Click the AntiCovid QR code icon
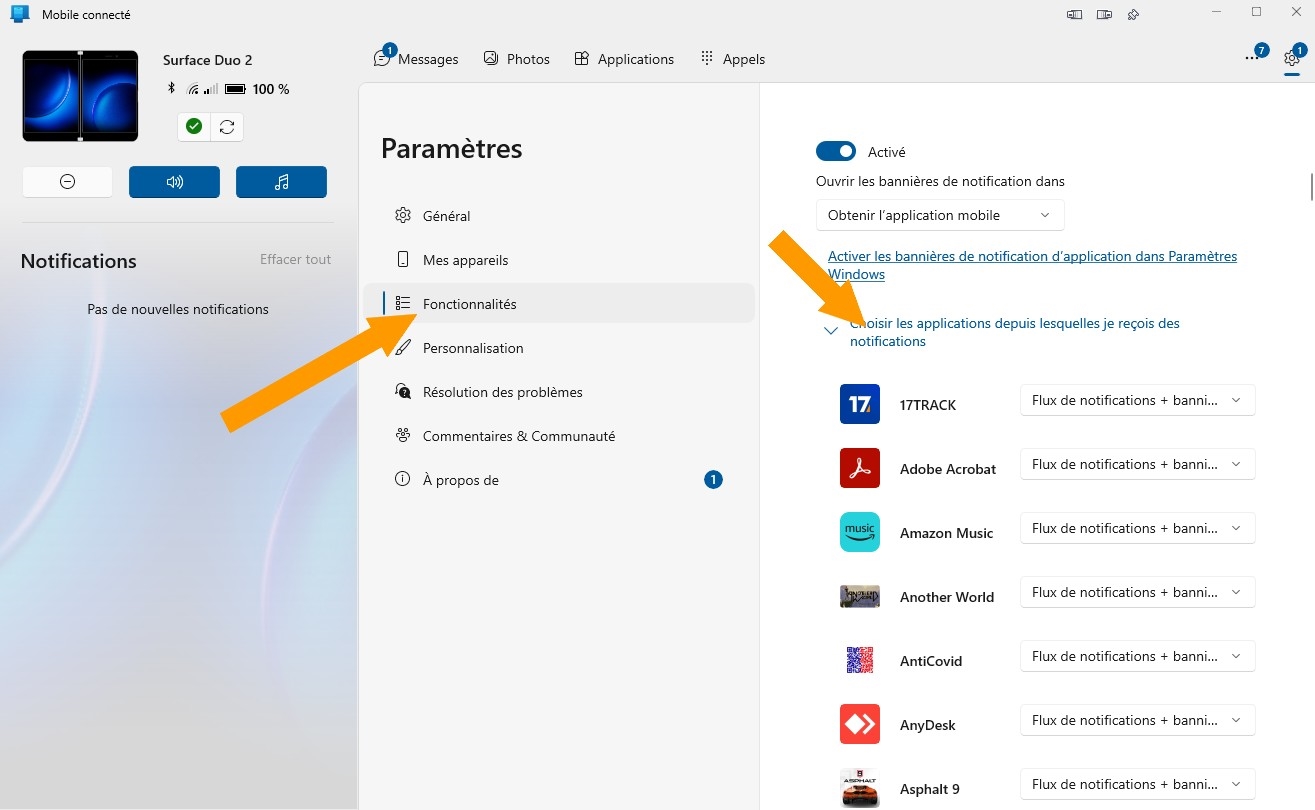 pyautogui.click(x=860, y=660)
